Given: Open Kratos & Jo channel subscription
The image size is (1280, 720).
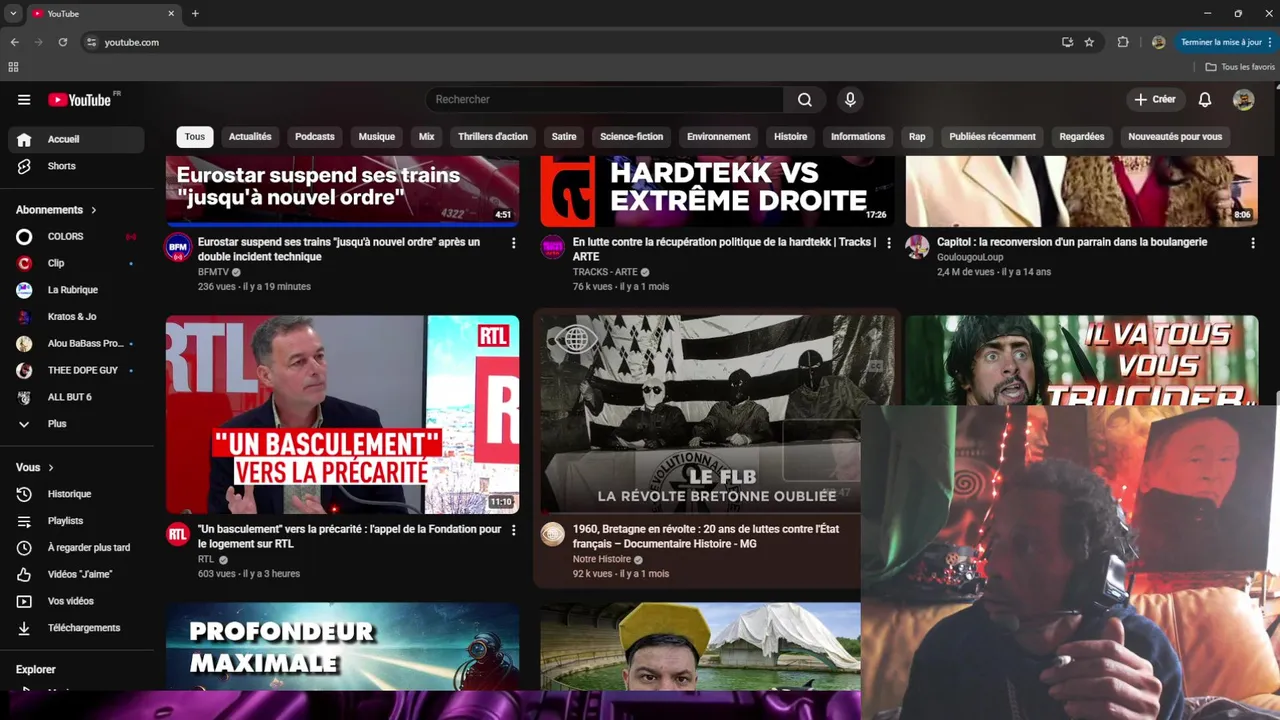Looking at the screenshot, I should 76,316.
